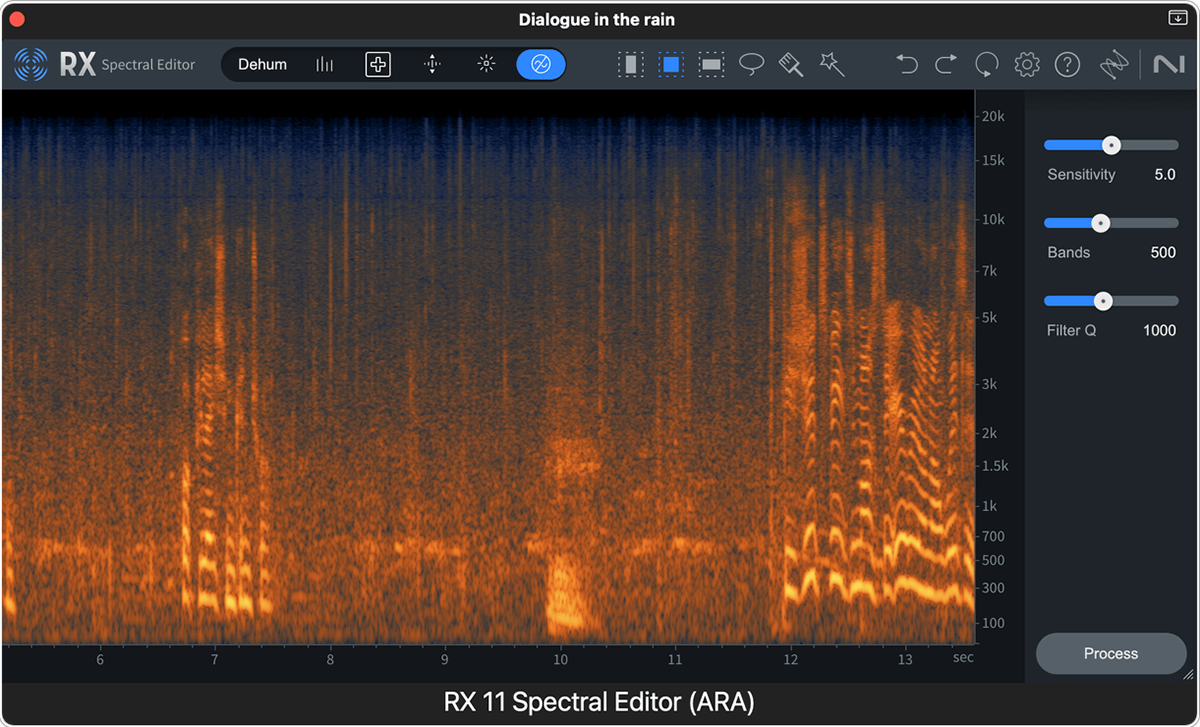Image resolution: width=1200 pixels, height=727 pixels.
Task: Click the 100 frequency scale label
Action: pos(993,623)
